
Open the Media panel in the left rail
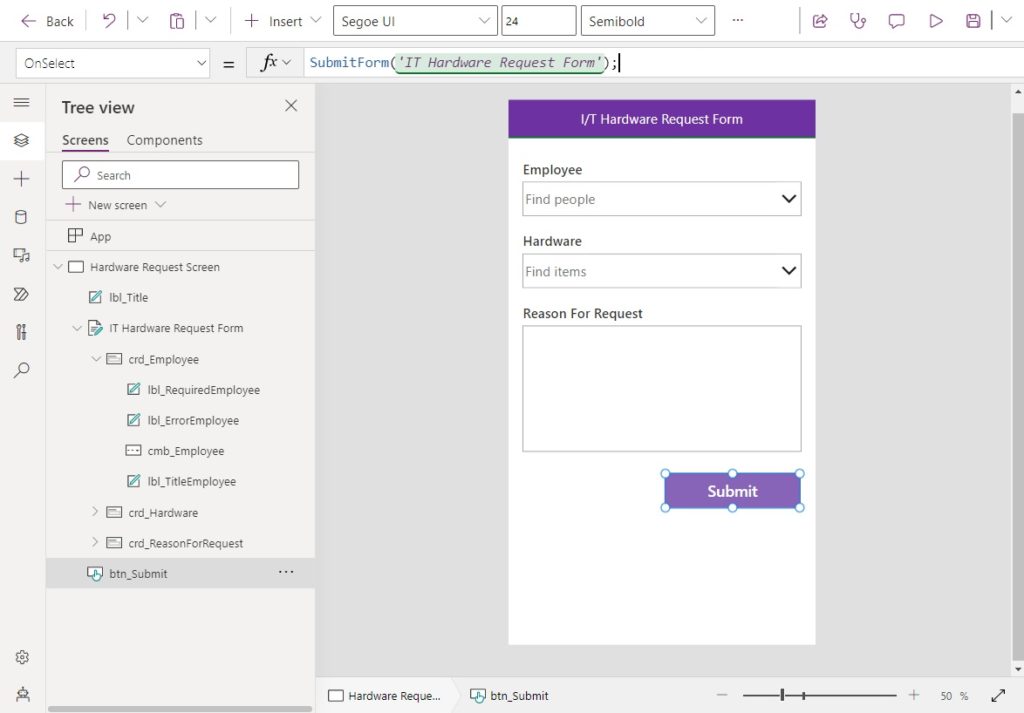[22, 255]
